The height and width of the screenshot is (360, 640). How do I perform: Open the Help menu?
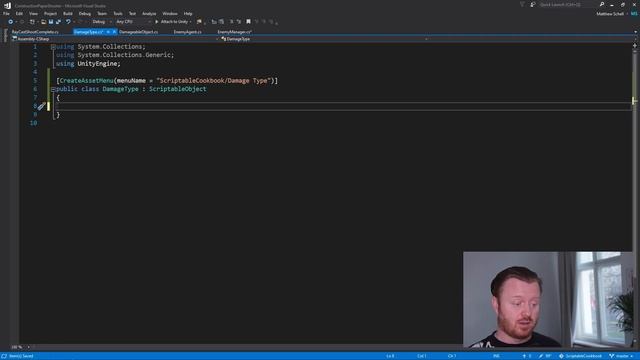[x=188, y=13]
